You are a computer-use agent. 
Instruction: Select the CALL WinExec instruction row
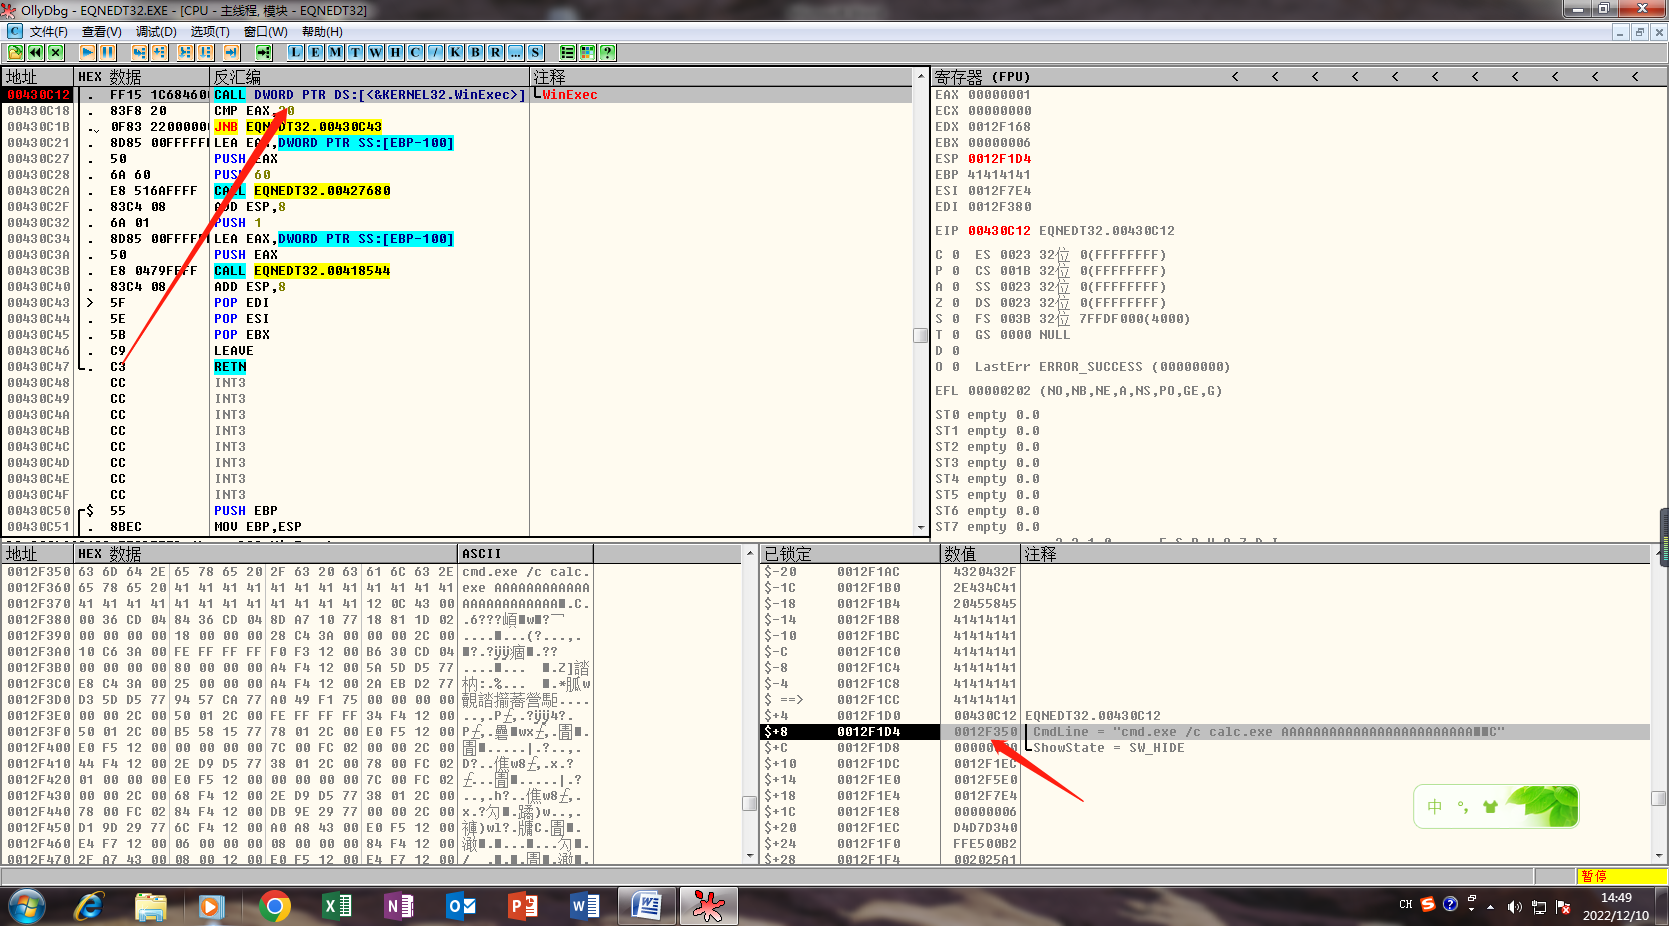tap(368, 95)
